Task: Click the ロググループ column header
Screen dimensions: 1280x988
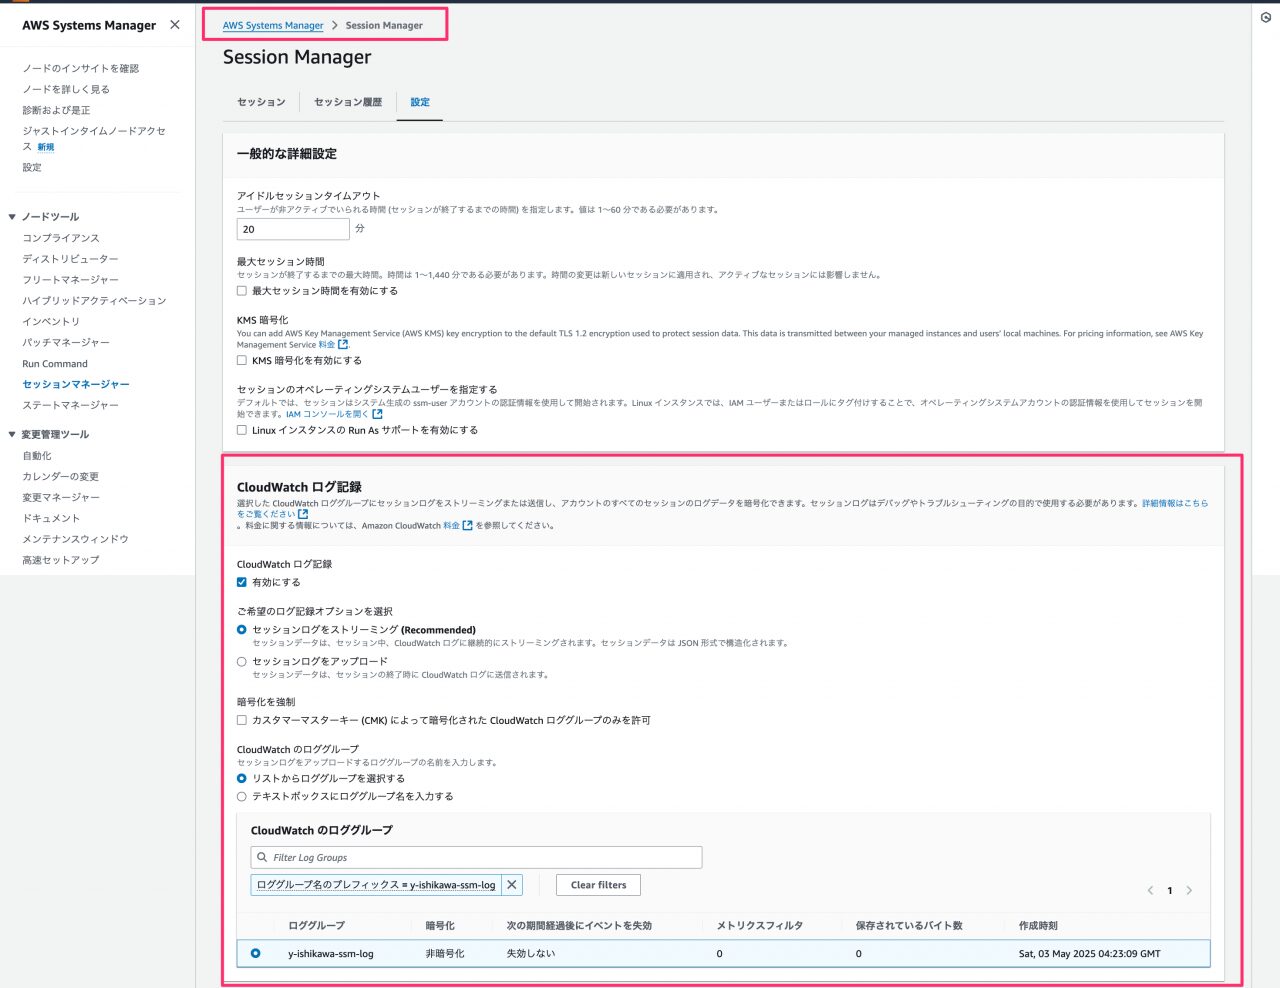Action: click(x=316, y=926)
